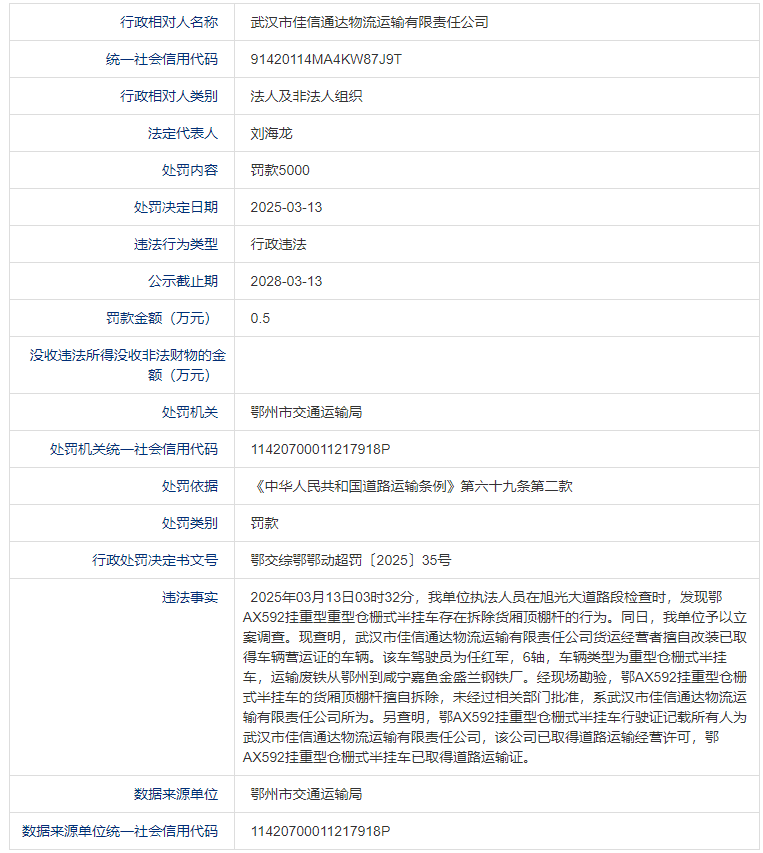Select the label '数据来源单位'

pyautogui.click(x=176, y=794)
